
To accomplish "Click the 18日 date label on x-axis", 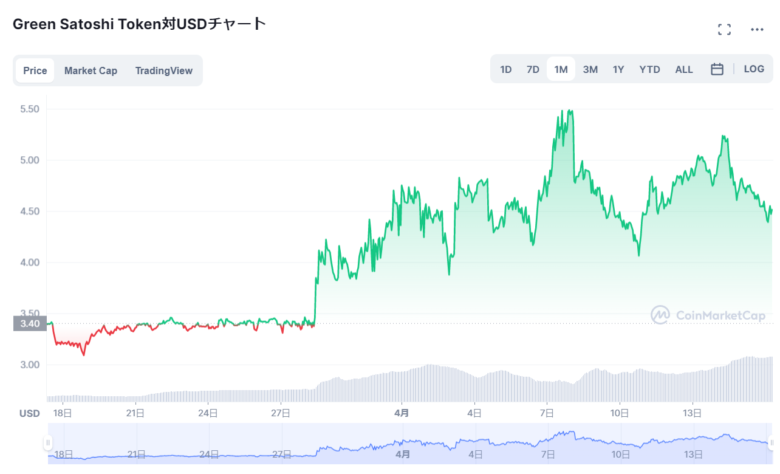I will coord(63,413).
